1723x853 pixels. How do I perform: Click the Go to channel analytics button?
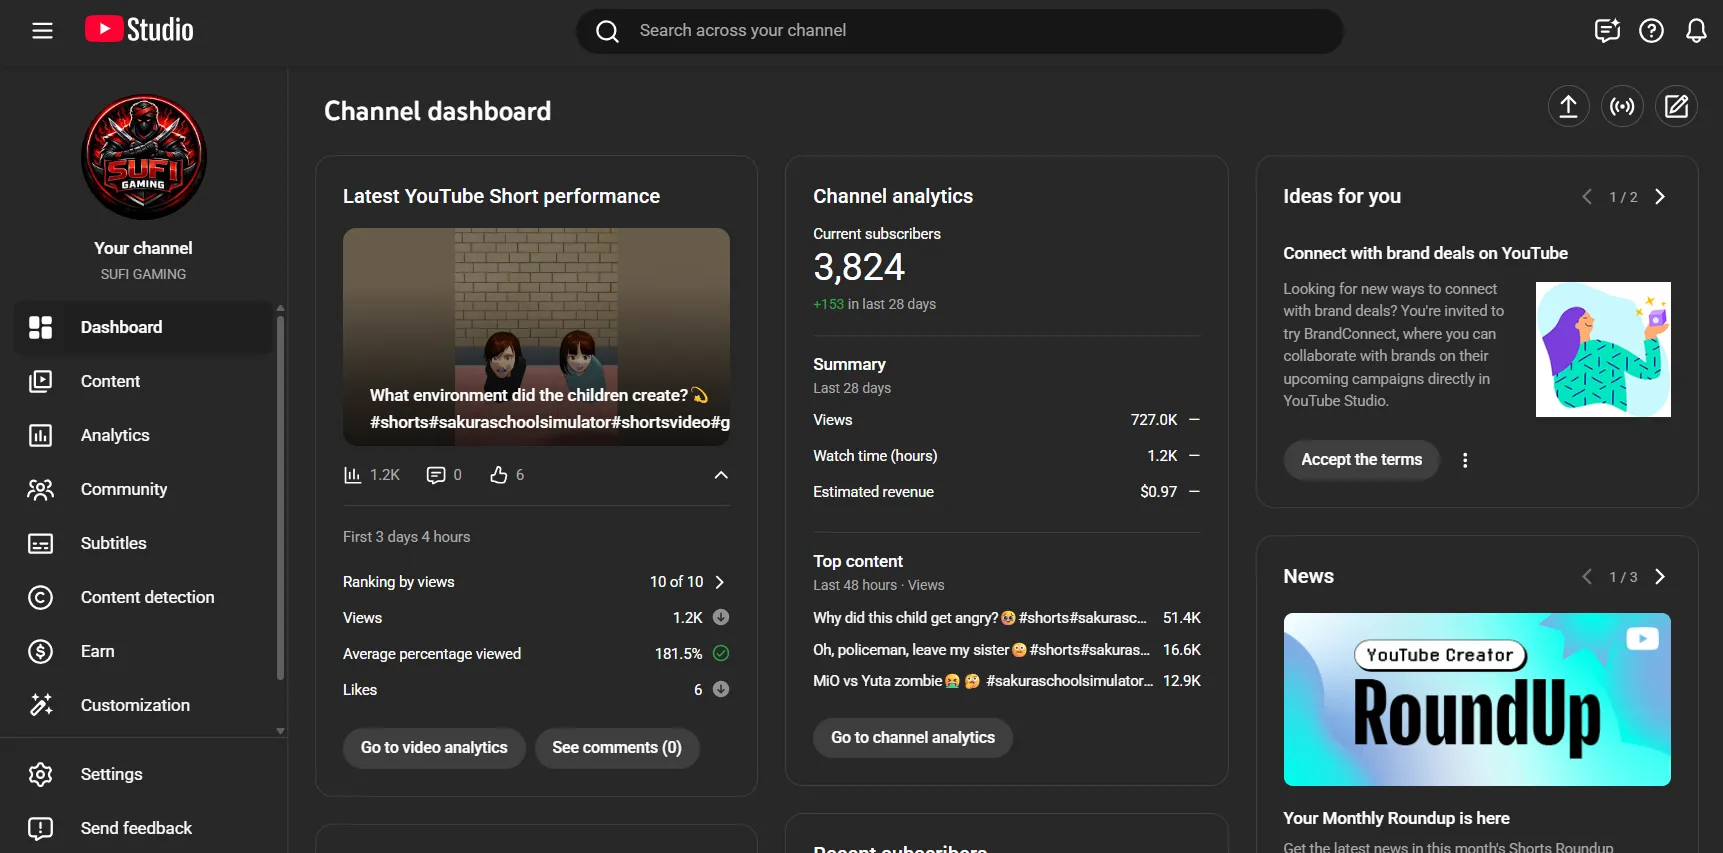pos(913,738)
